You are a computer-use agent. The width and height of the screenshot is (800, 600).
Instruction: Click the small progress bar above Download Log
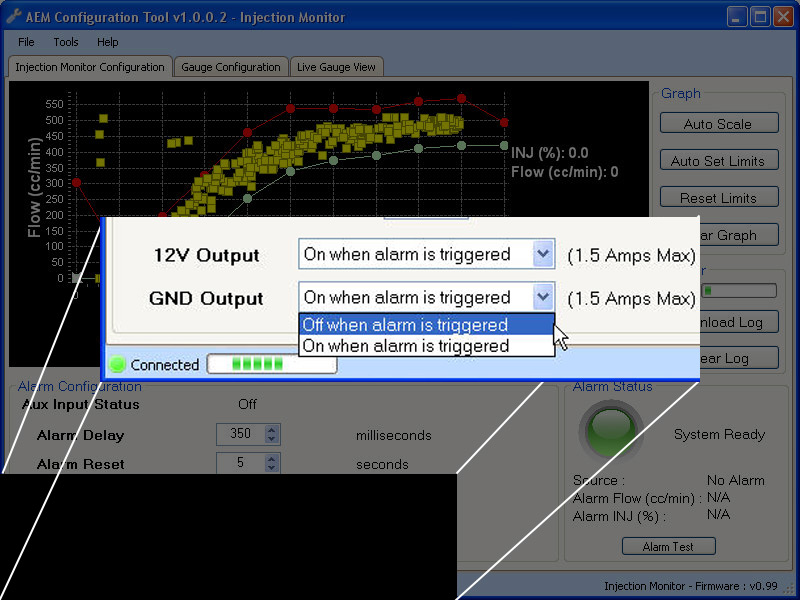click(x=739, y=291)
